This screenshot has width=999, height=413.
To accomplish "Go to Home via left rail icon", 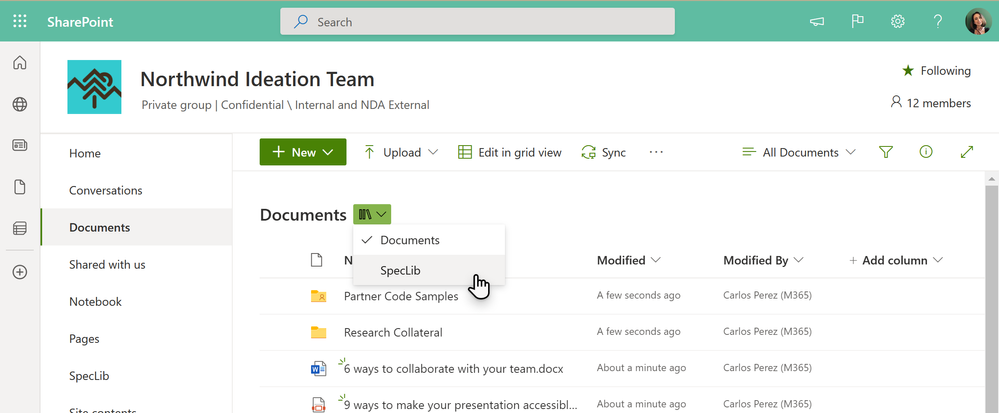I will pyautogui.click(x=20, y=62).
